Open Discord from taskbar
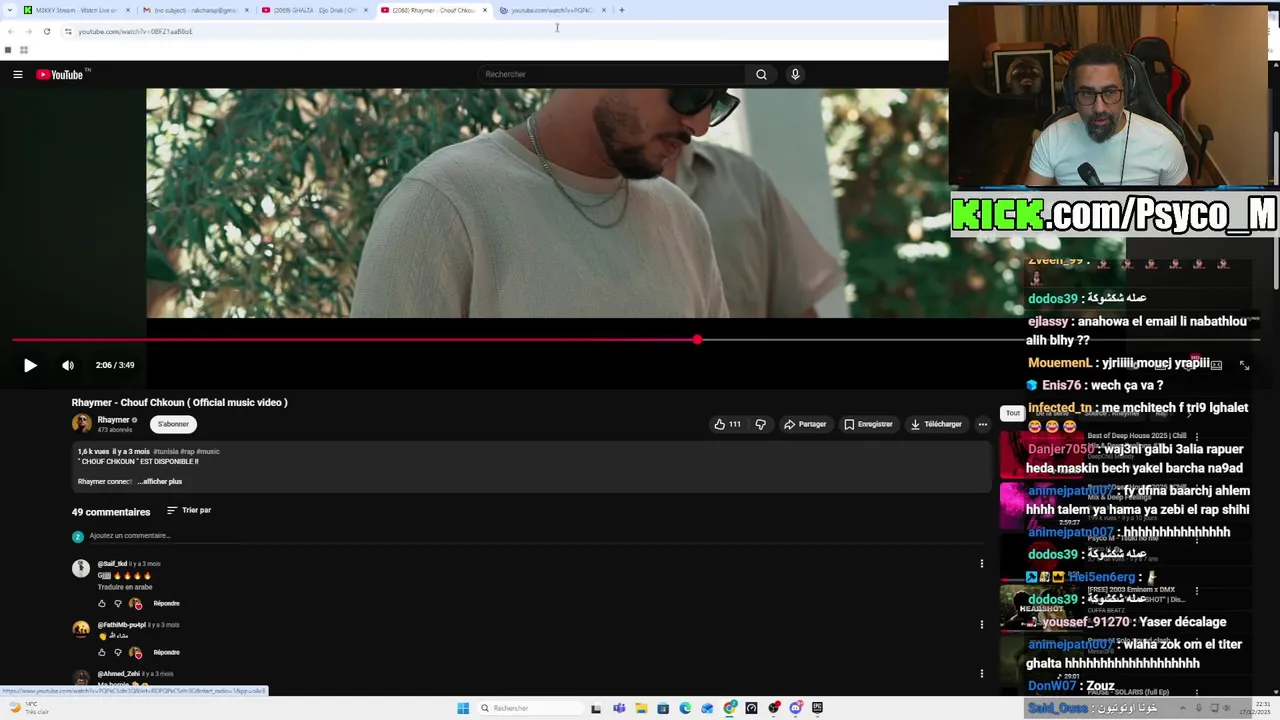Viewport: 1280px width, 720px height. click(796, 708)
